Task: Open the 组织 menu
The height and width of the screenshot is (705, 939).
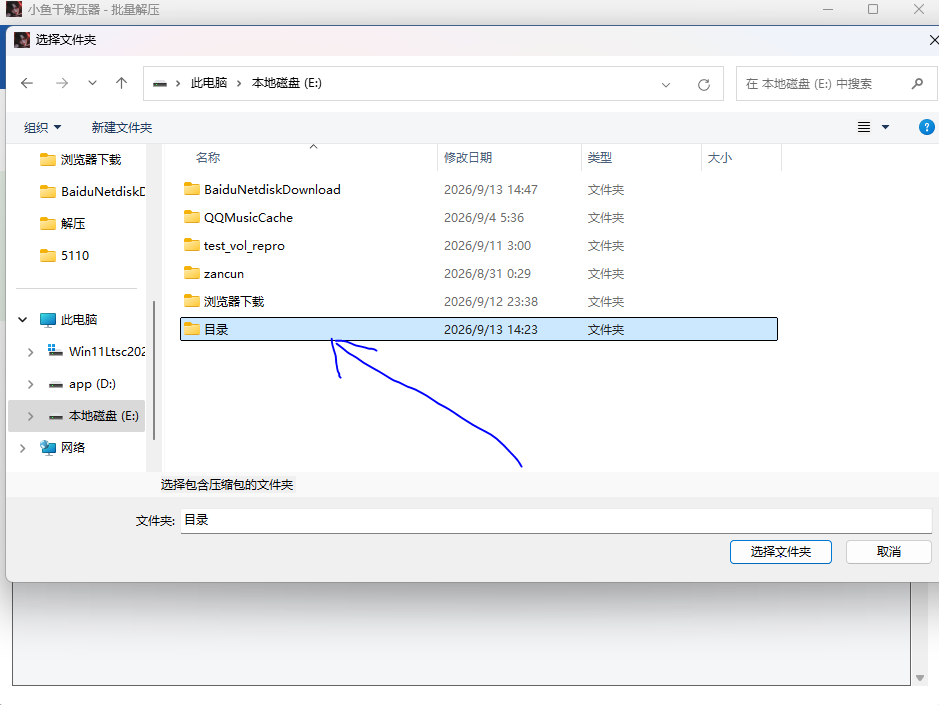Action: coord(43,128)
